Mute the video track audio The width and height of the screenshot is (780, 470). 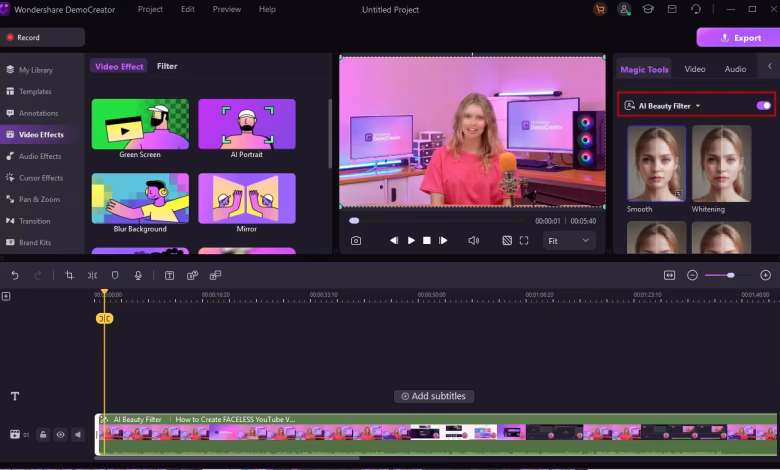[x=78, y=435]
